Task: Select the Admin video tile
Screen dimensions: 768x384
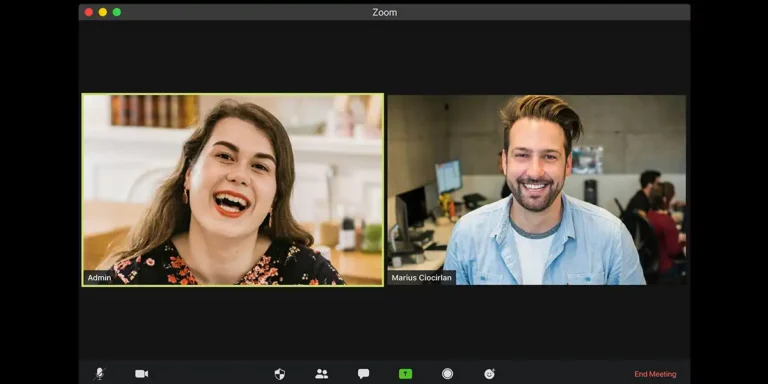Action: coord(233,190)
